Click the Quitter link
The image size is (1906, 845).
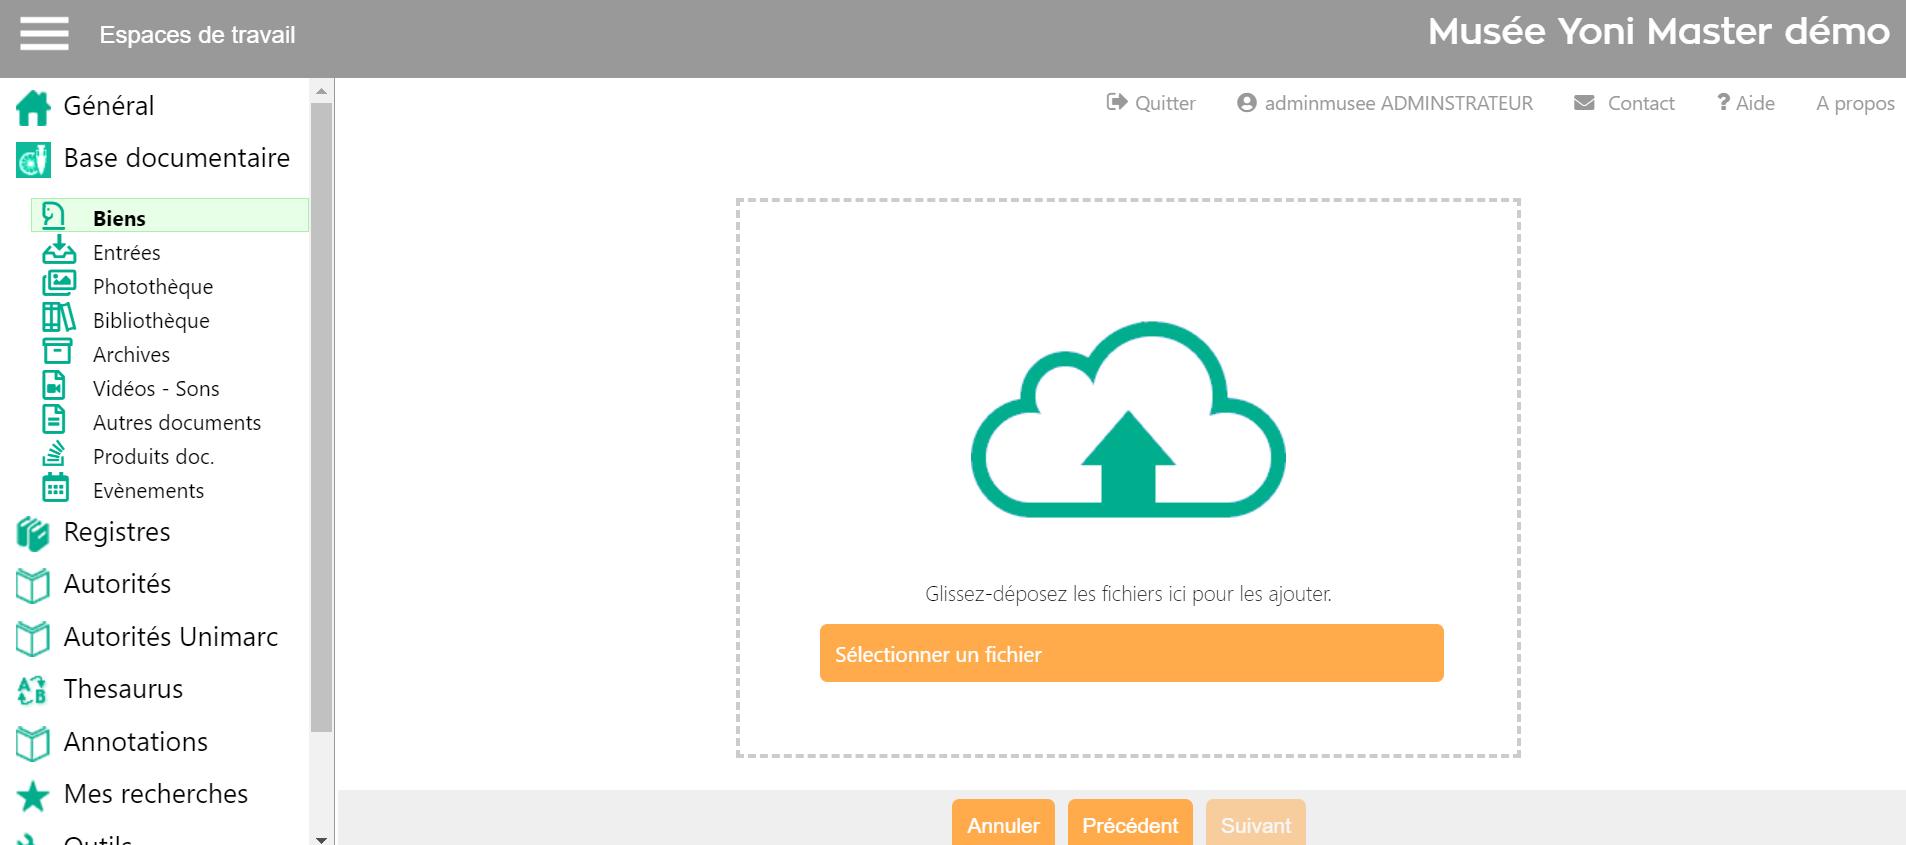click(x=1151, y=103)
